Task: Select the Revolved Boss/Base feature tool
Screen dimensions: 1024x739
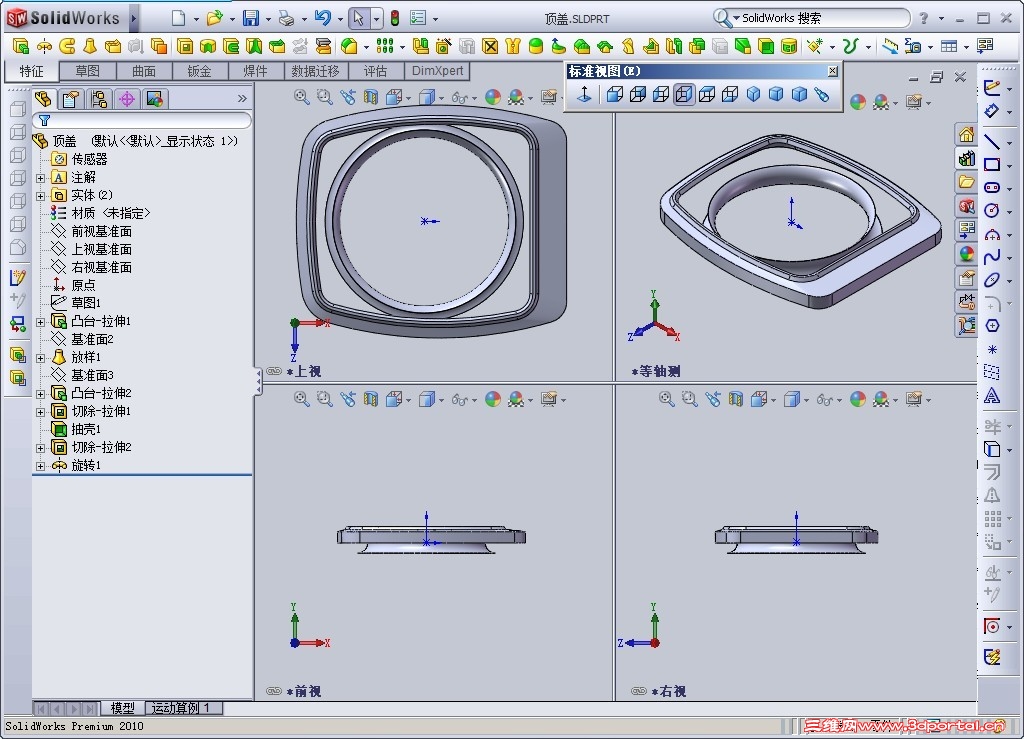Action: pos(44,46)
